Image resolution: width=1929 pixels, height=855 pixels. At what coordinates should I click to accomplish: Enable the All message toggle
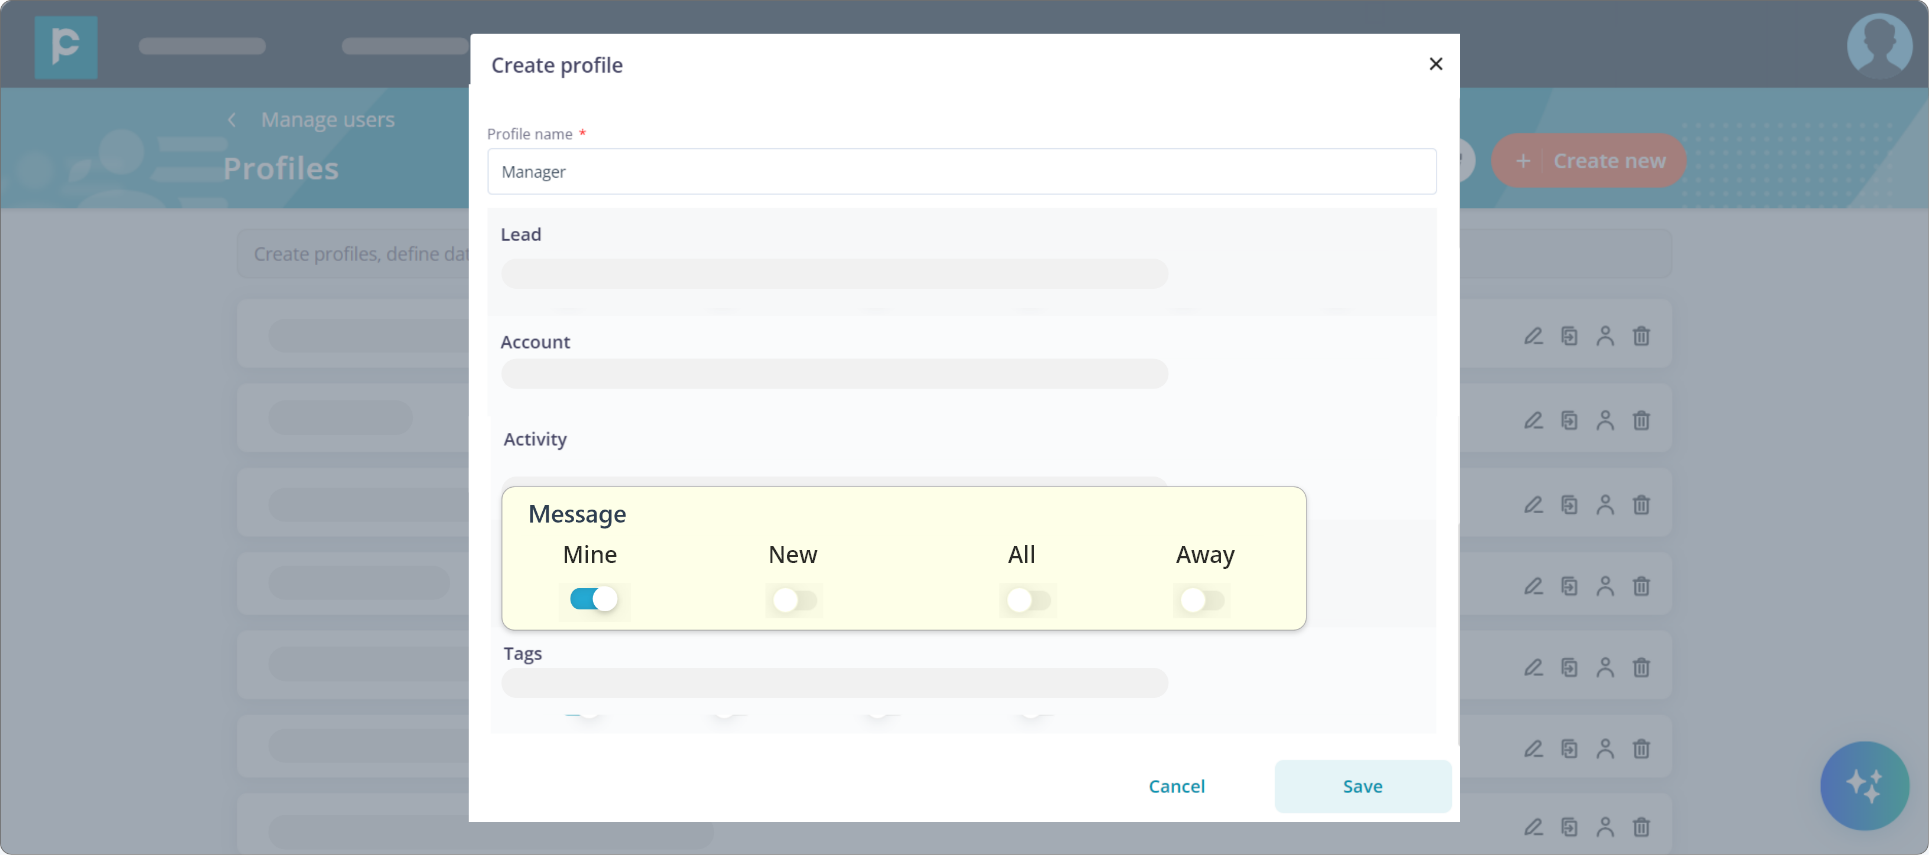1029,600
